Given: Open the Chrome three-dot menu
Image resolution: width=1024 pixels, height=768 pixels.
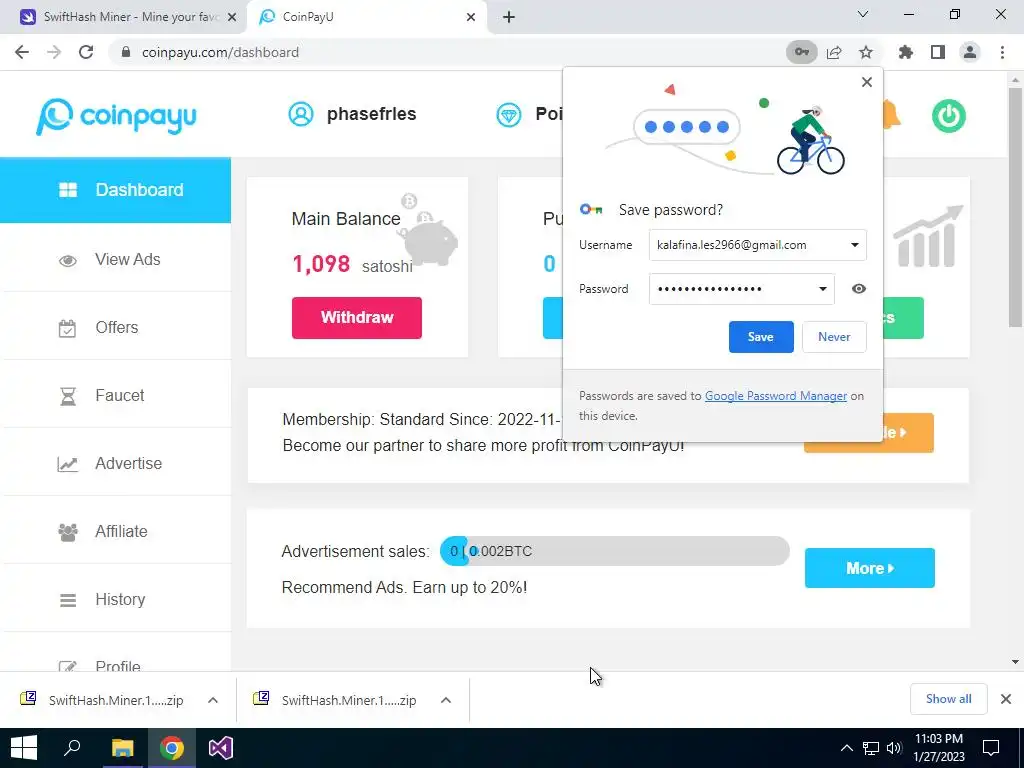Looking at the screenshot, I should [x=1002, y=52].
